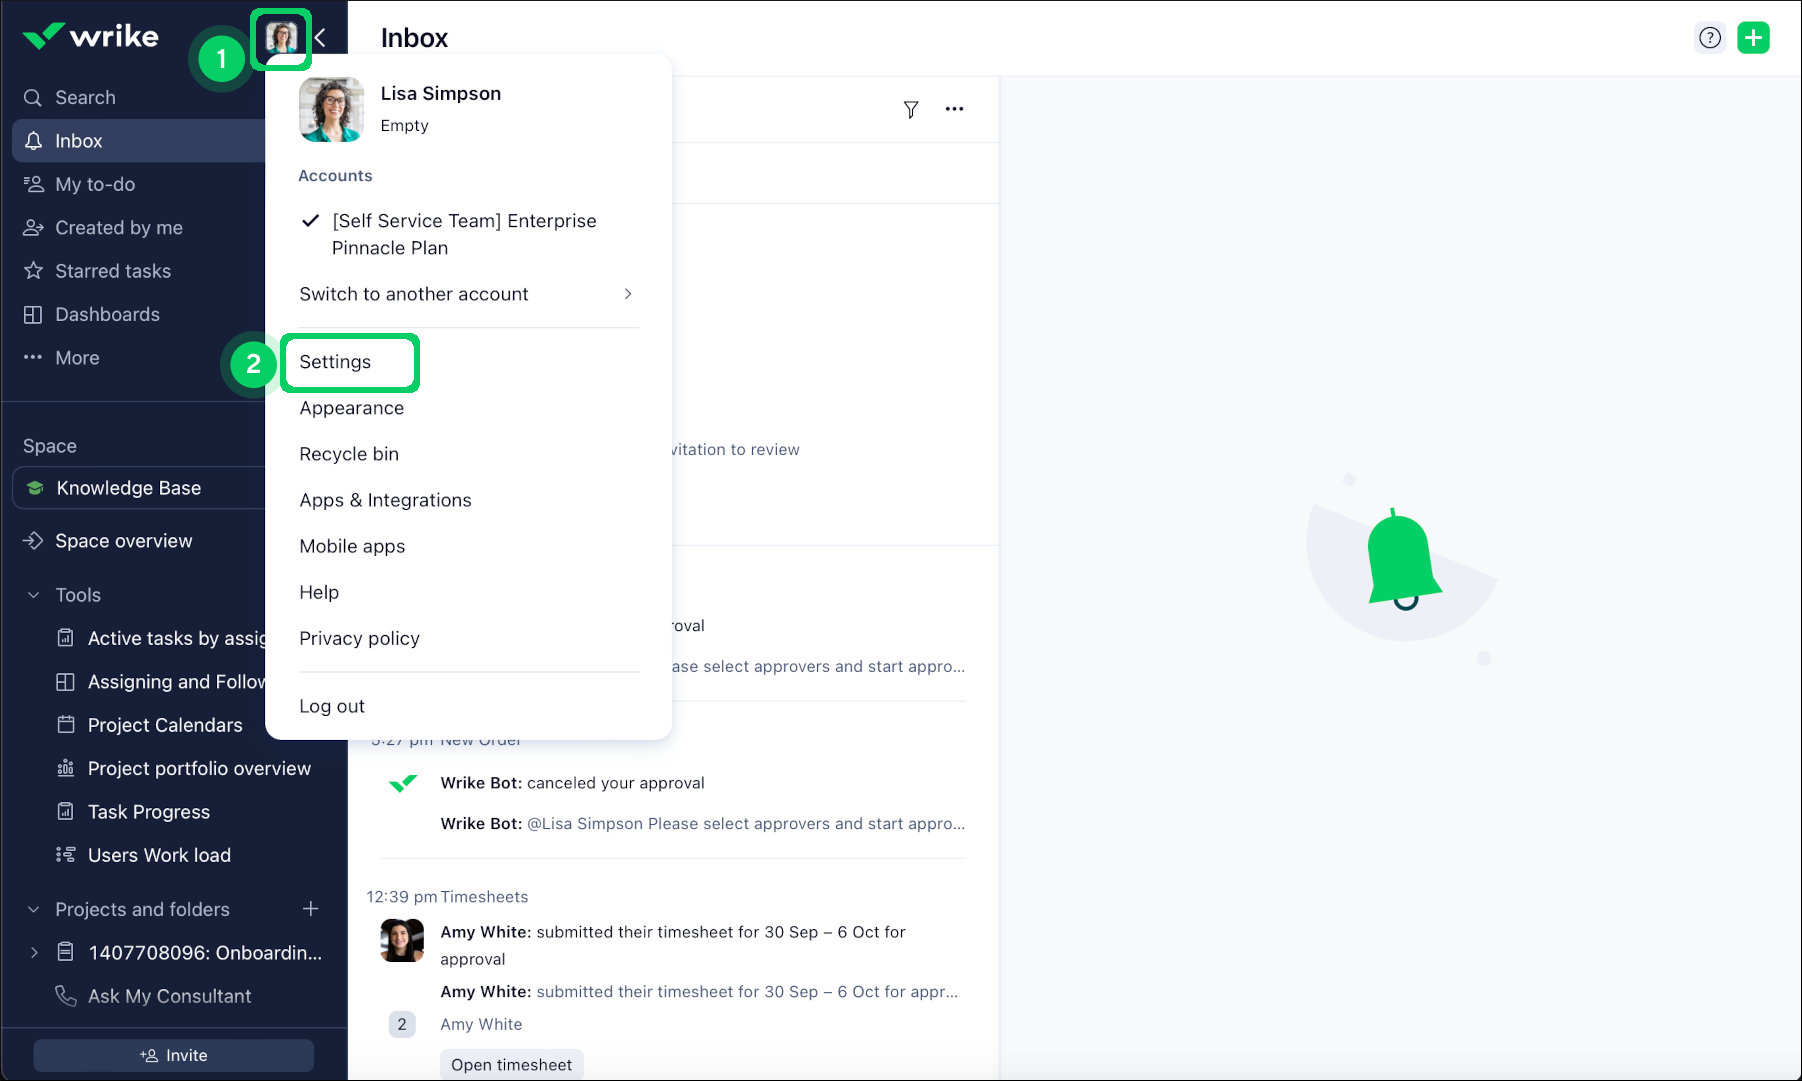Open the Inbox three-dot options menu

pos(955,110)
